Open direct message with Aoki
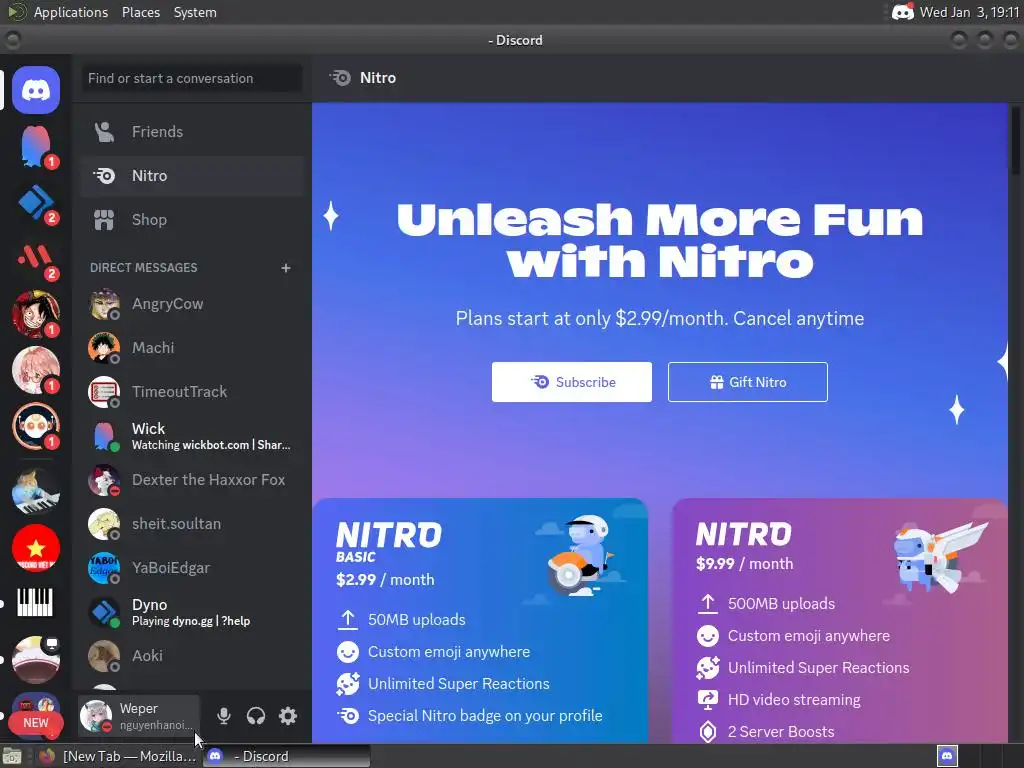Viewport: 1024px width, 768px height. pyautogui.click(x=191, y=656)
